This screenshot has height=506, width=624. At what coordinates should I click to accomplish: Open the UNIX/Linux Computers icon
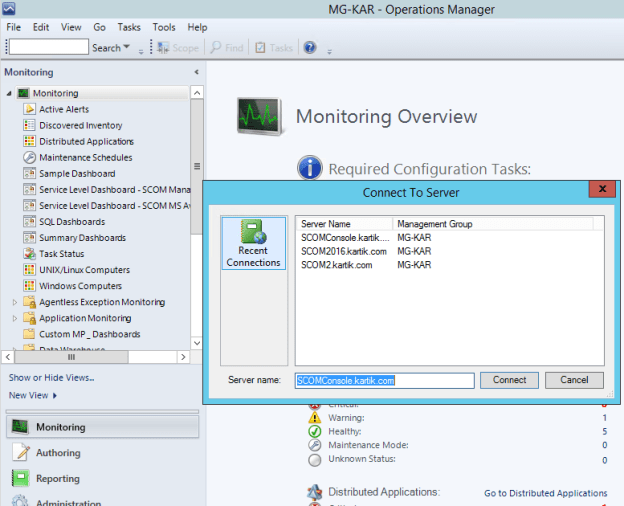coord(29,270)
